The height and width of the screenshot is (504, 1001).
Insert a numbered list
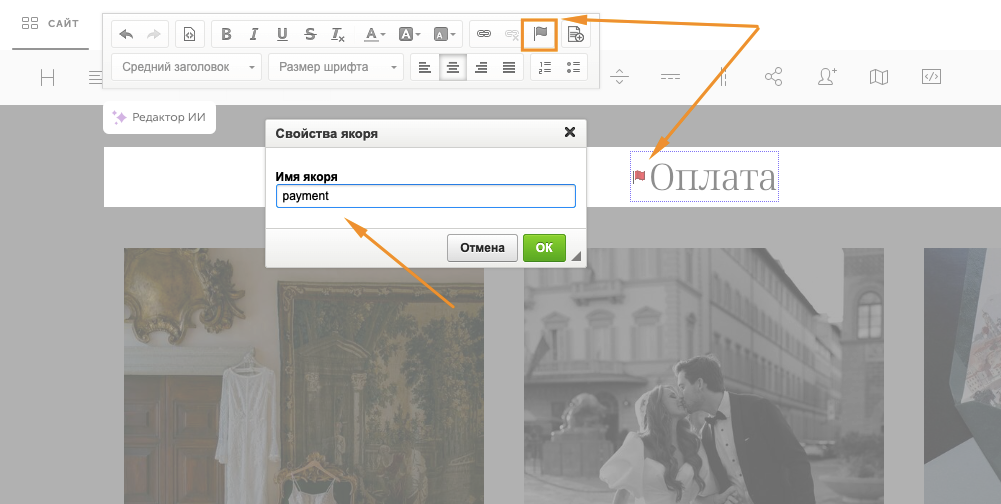click(545, 67)
